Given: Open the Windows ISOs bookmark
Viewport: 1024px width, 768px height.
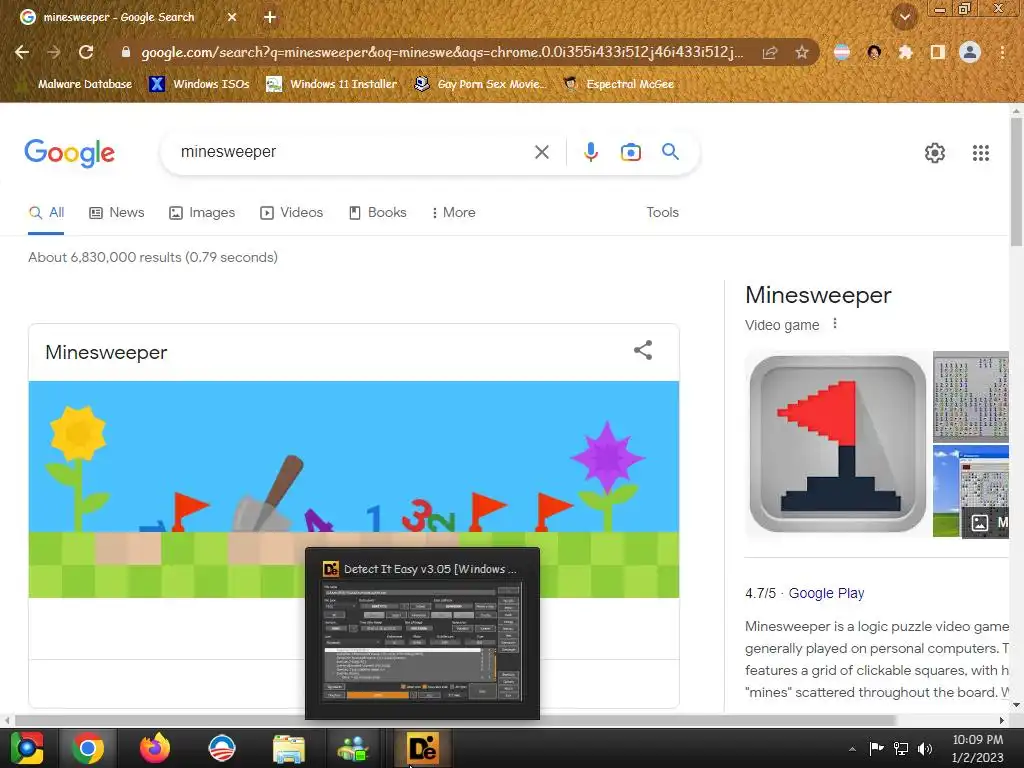Looking at the screenshot, I should 200,84.
